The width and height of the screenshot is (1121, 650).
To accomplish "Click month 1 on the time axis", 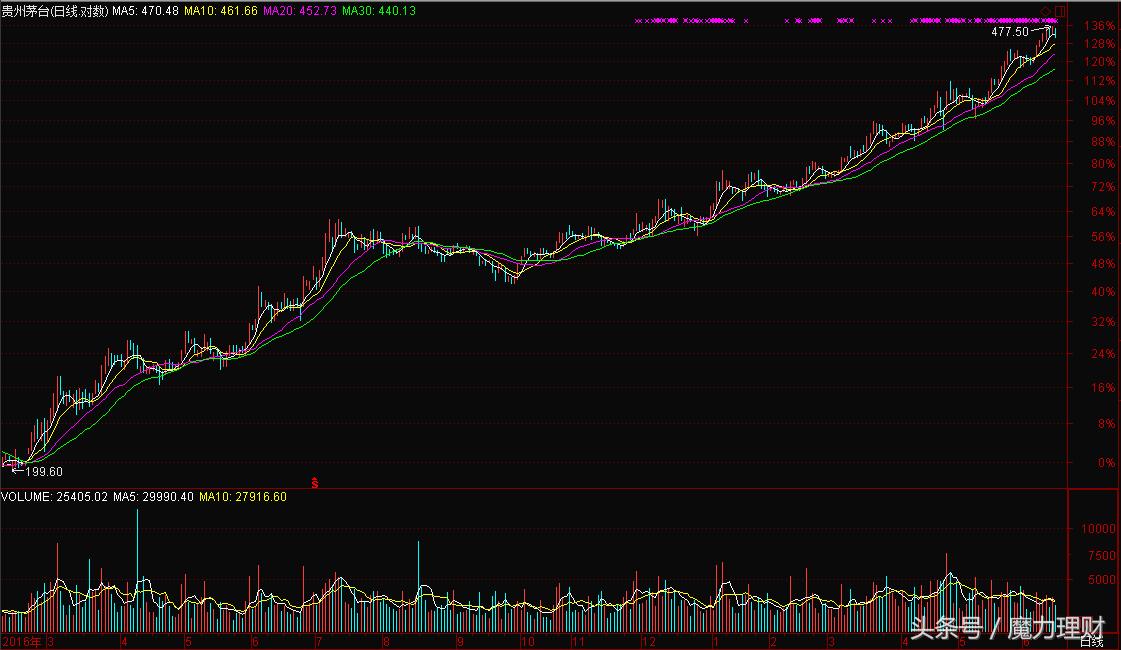I will [x=716, y=641].
